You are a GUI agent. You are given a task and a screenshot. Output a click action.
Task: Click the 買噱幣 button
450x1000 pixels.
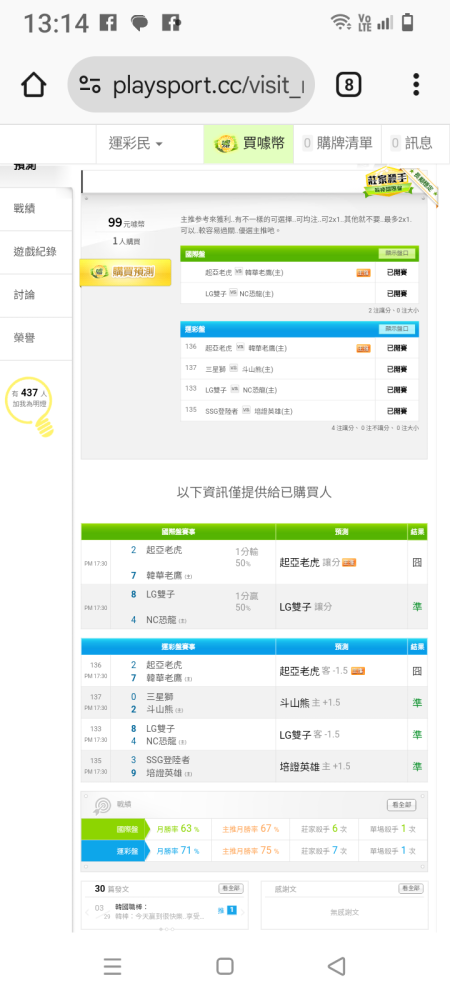[249, 143]
